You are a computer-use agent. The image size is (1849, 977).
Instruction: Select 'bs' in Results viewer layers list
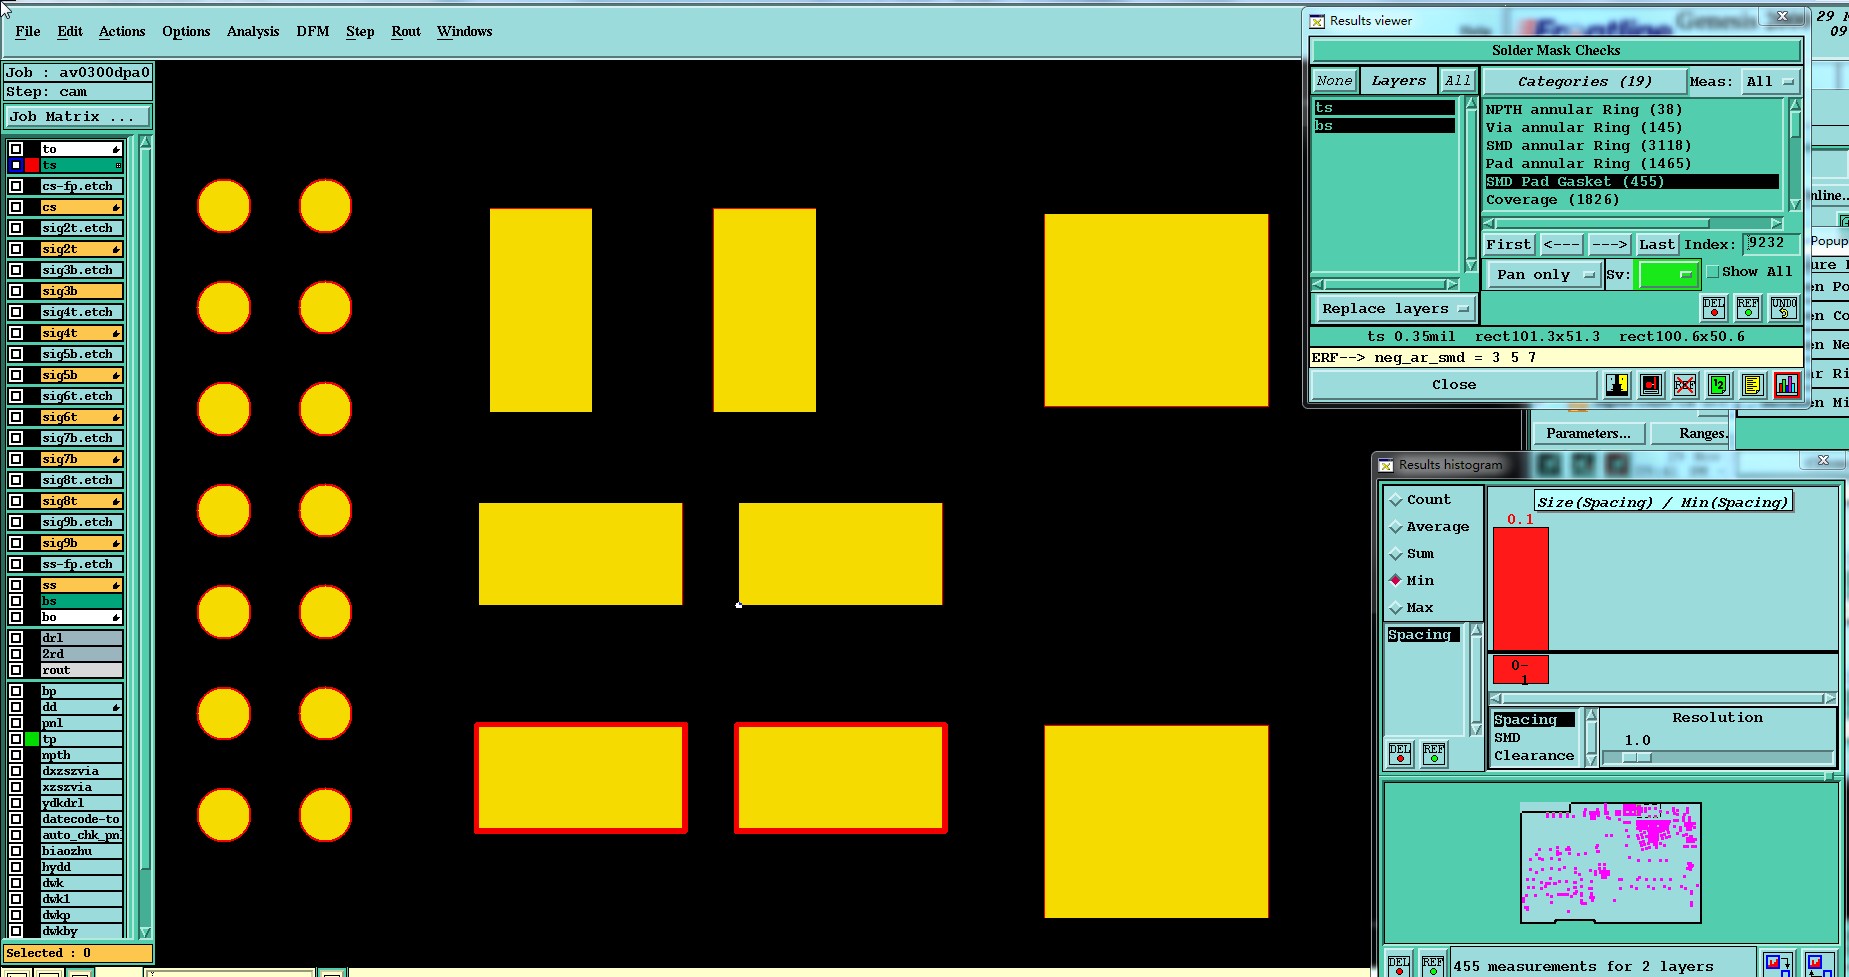tap(1384, 126)
